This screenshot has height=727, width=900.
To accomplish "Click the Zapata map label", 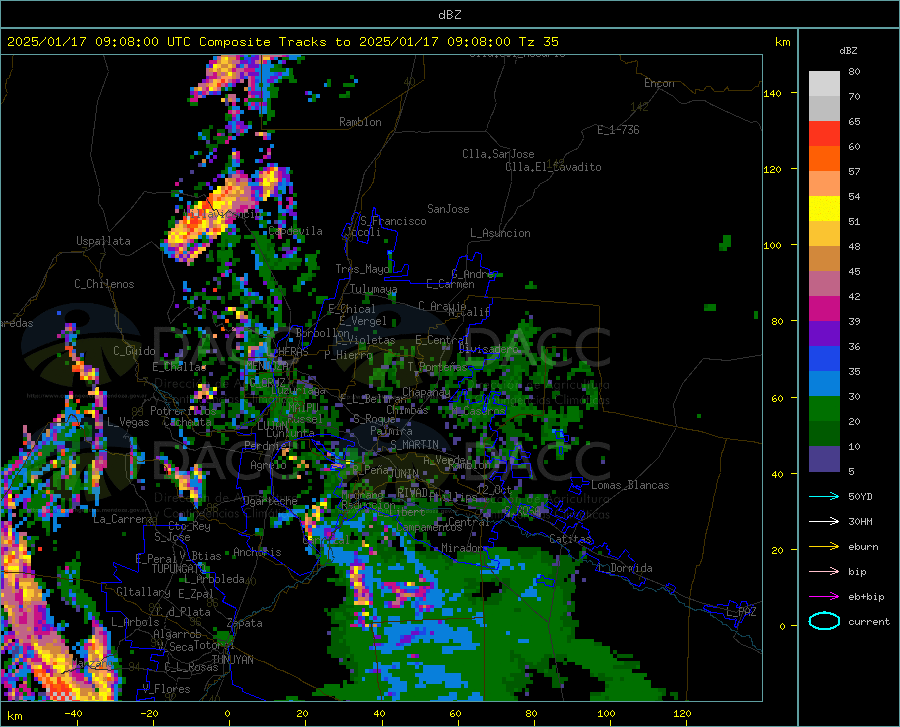I will tap(245, 623).
